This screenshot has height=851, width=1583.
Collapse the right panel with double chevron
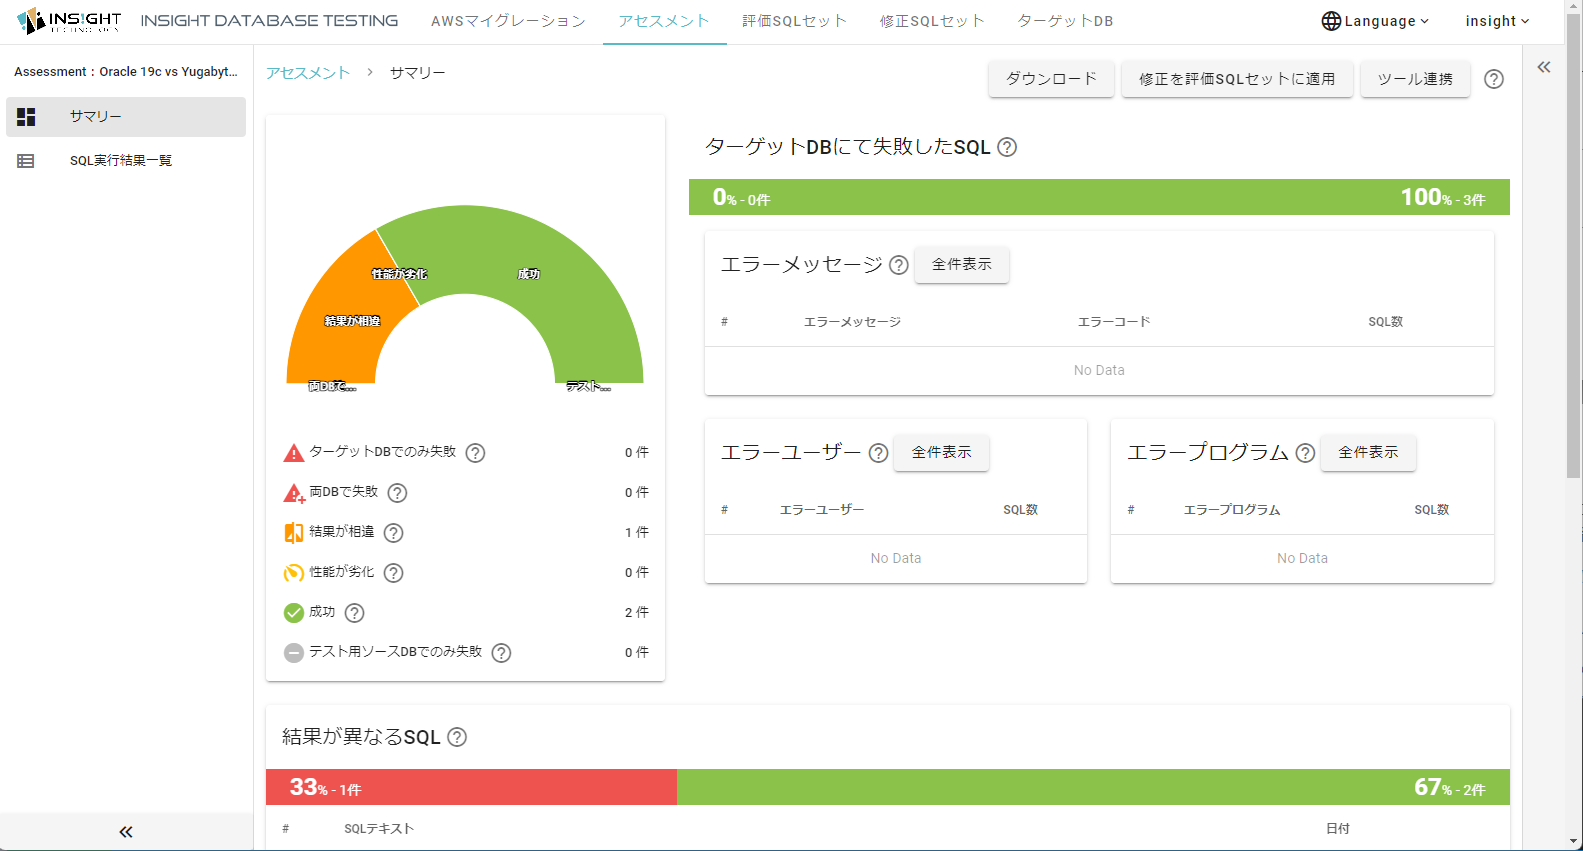1544,67
